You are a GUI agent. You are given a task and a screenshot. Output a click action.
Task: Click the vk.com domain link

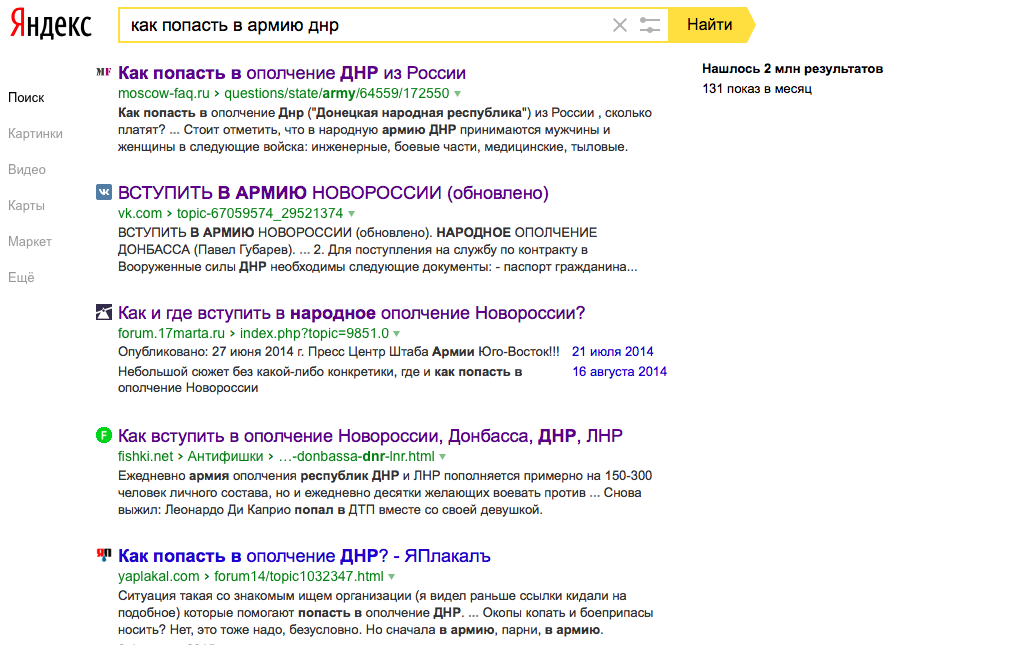click(x=140, y=213)
